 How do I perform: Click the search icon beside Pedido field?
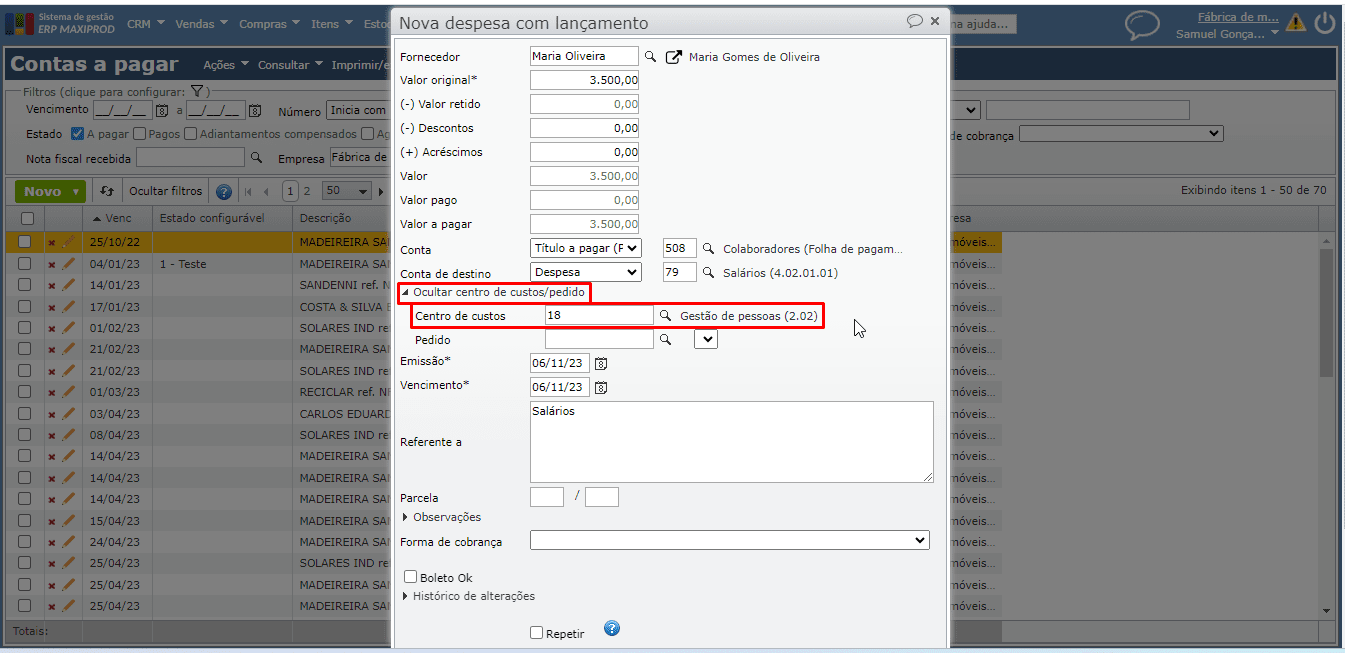(x=665, y=339)
